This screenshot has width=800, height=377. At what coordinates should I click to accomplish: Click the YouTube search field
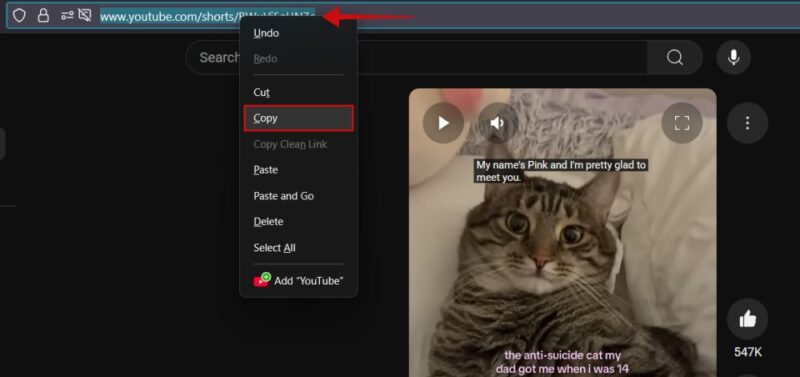tap(416, 57)
